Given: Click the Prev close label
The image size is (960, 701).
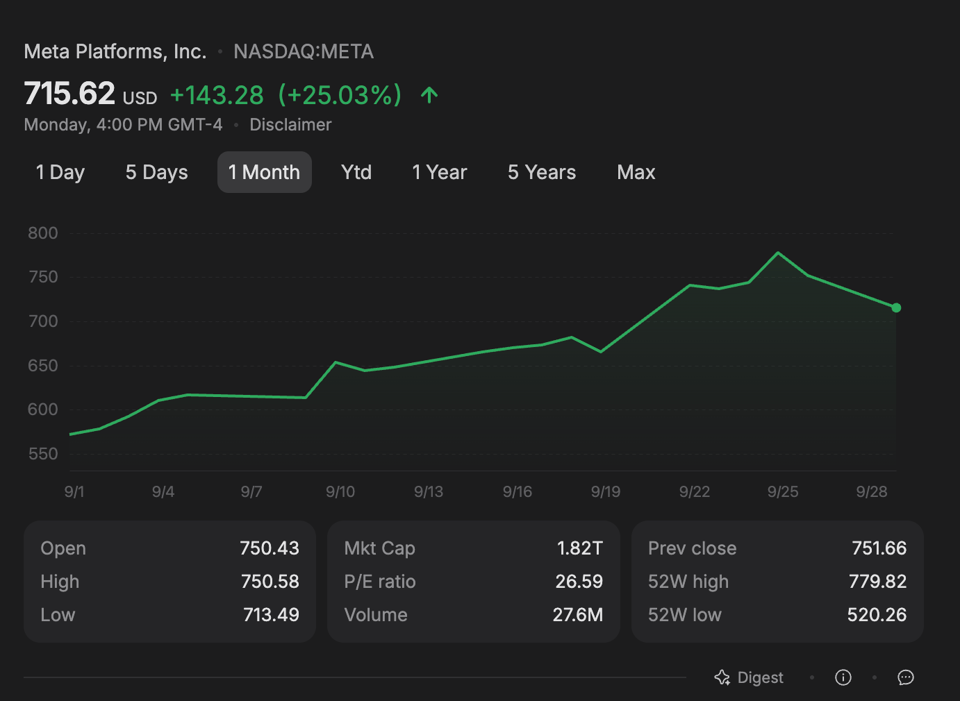Looking at the screenshot, I should (x=692, y=548).
